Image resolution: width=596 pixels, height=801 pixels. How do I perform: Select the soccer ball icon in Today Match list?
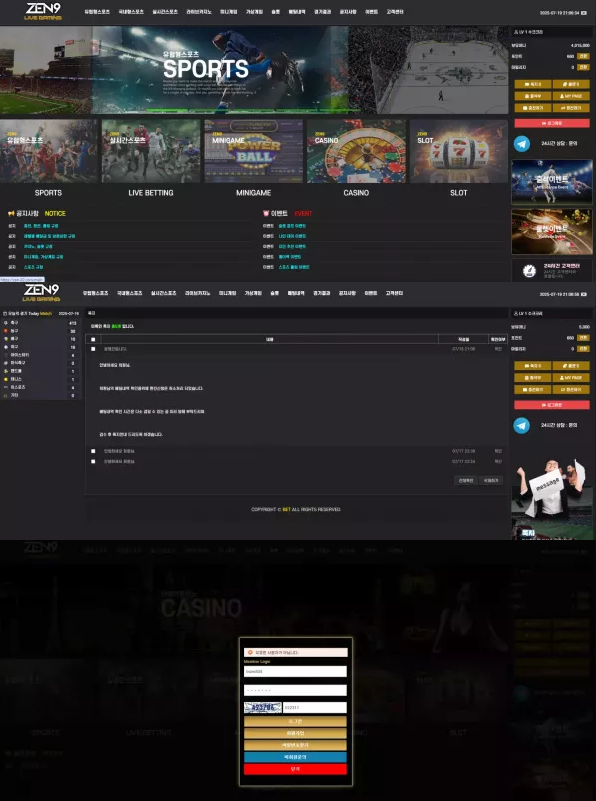tap(6, 323)
